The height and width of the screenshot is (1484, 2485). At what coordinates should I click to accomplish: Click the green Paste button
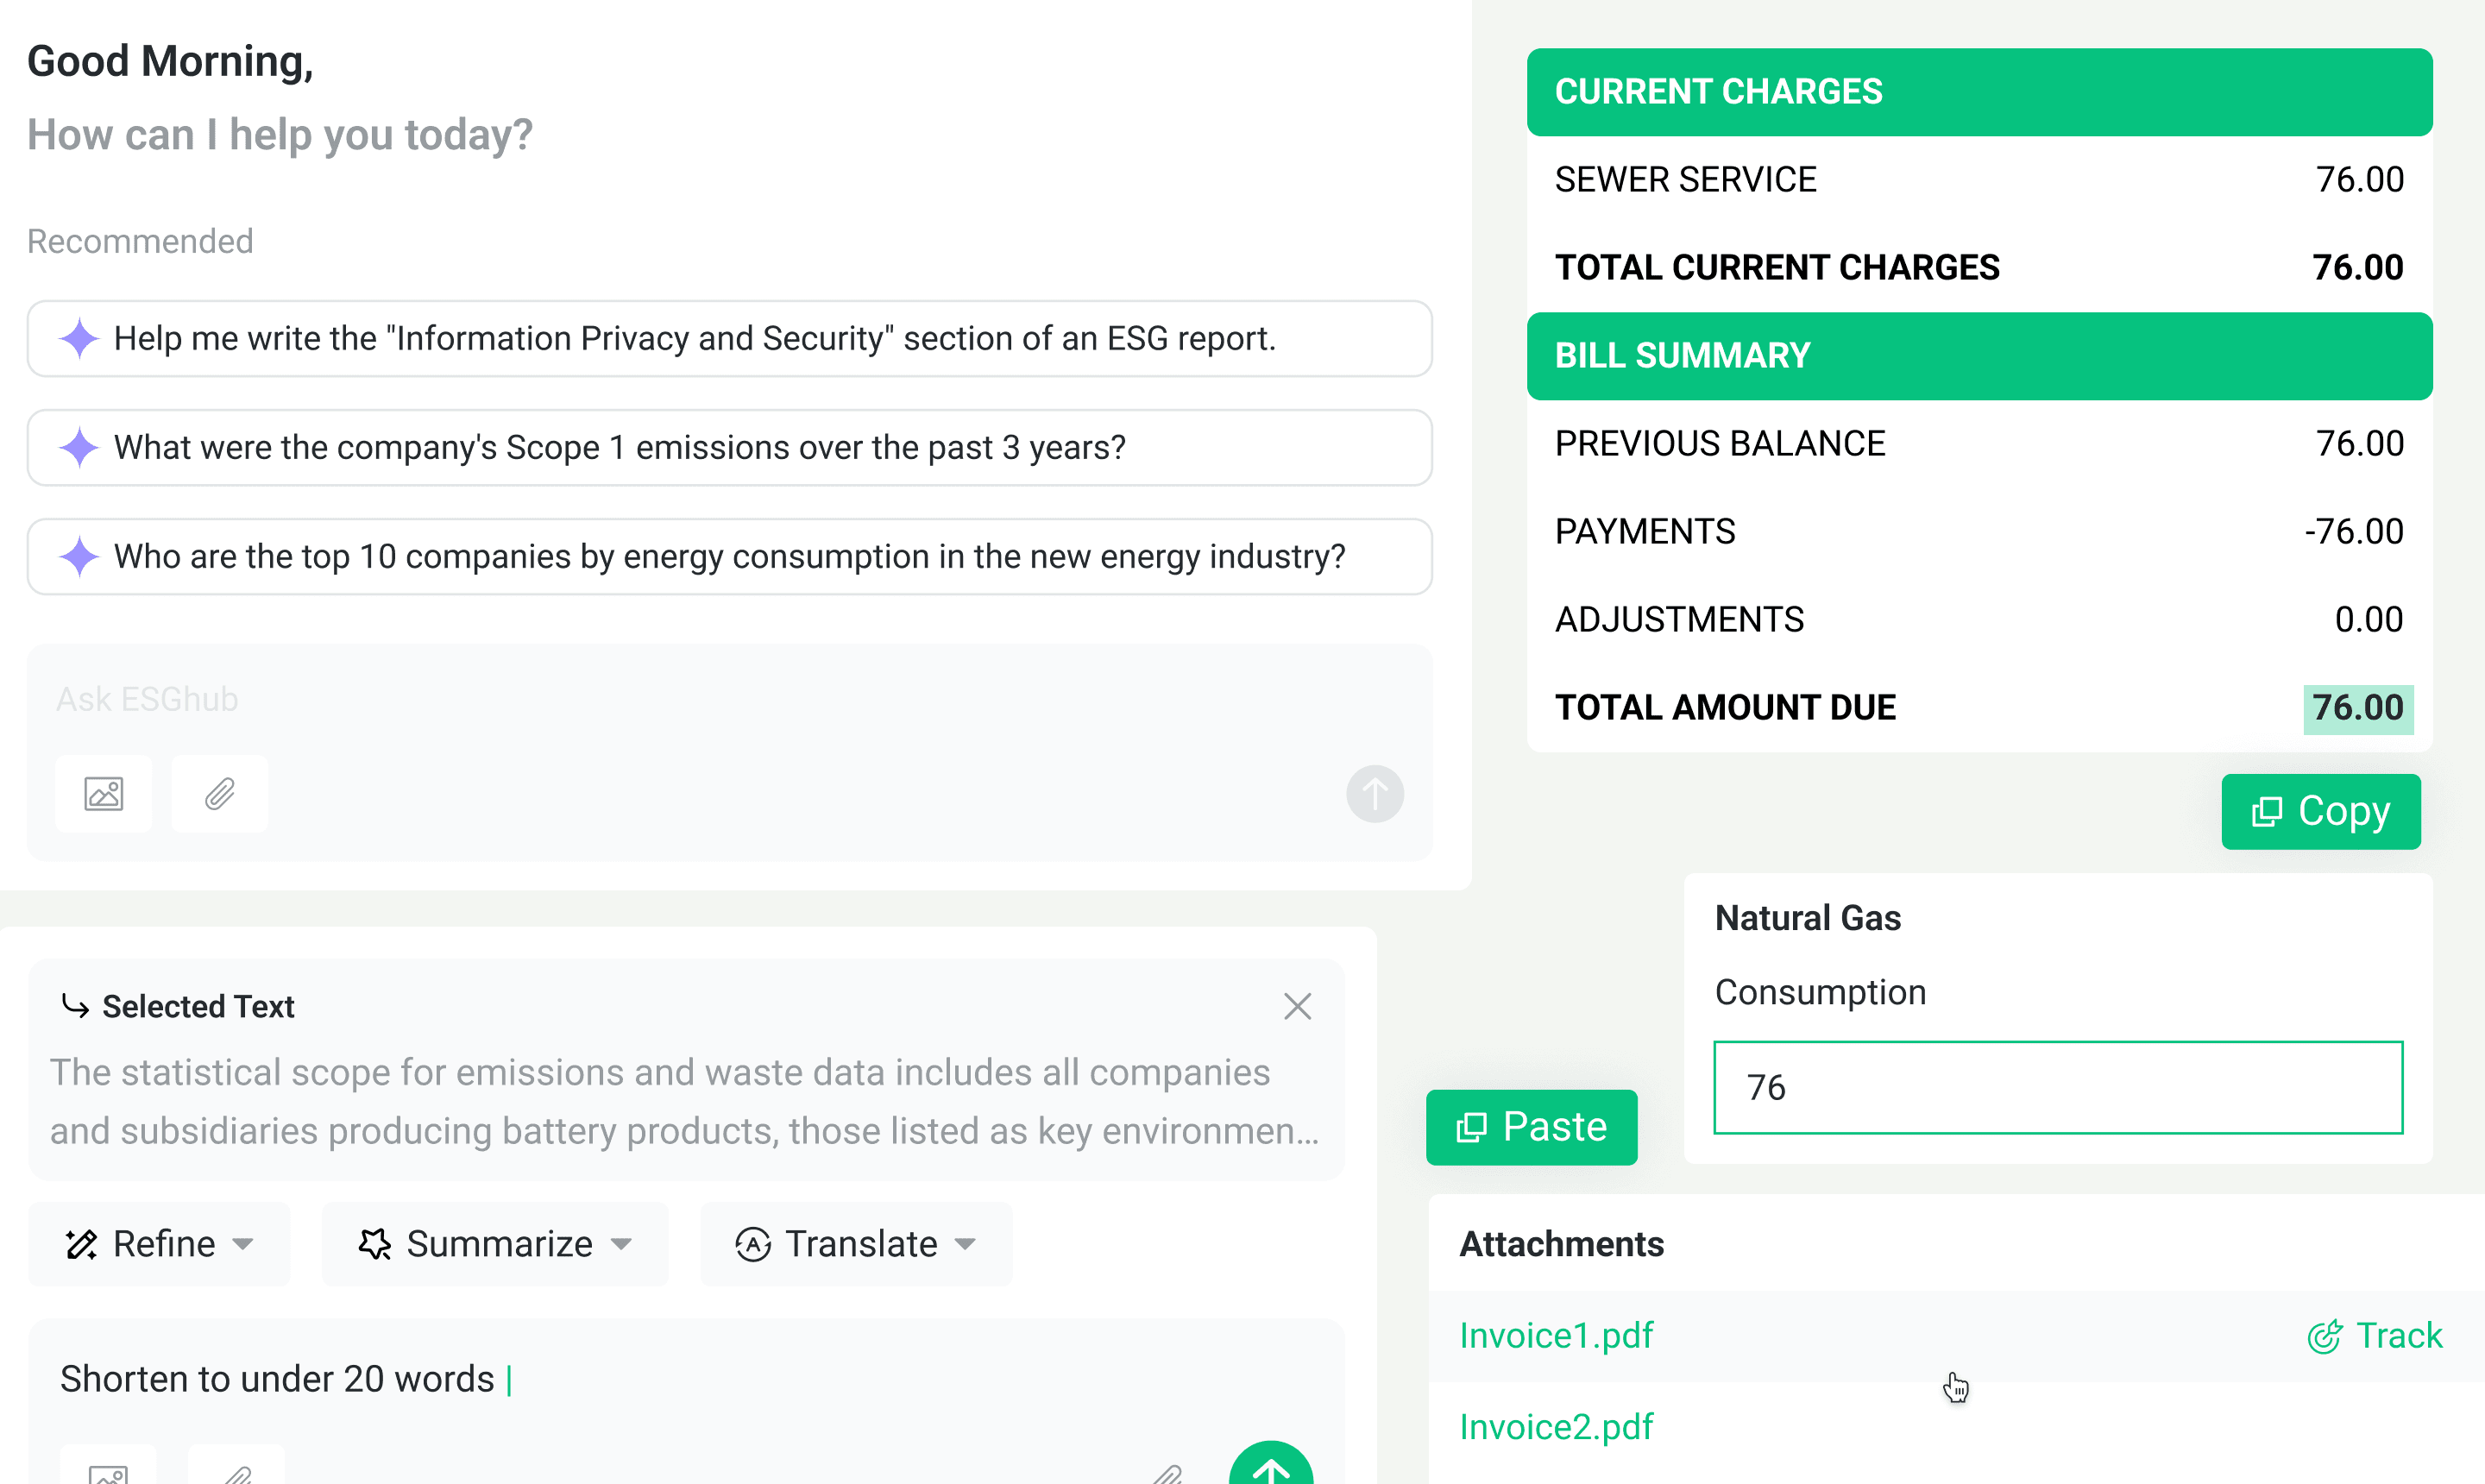tap(1531, 1127)
